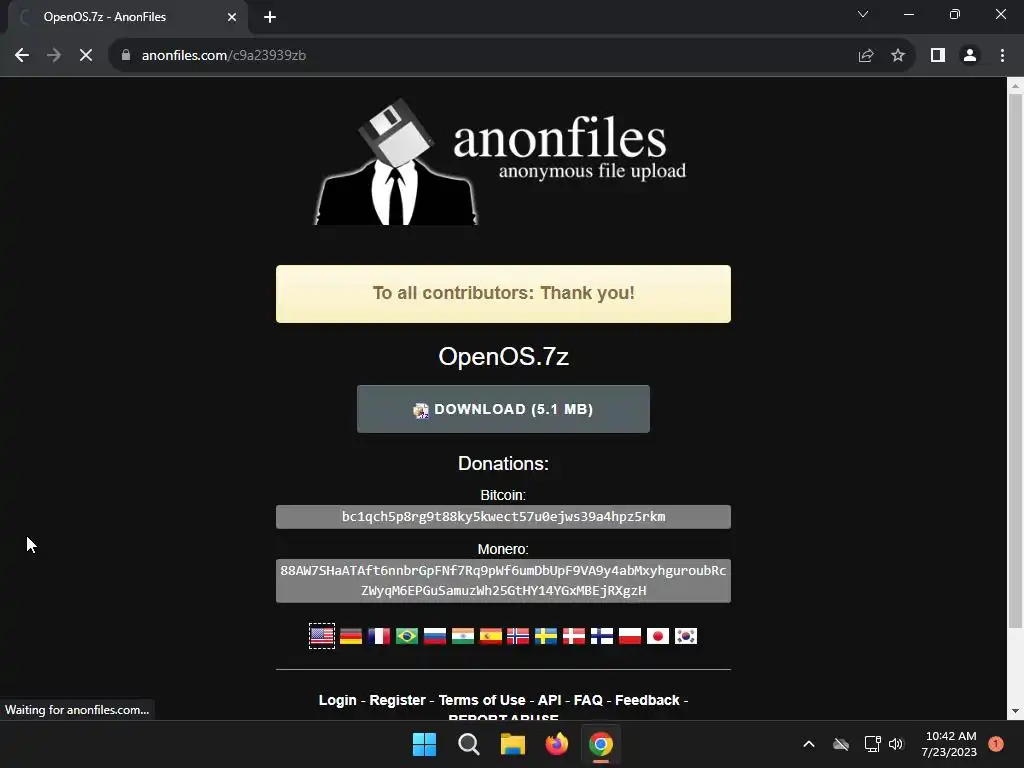The height and width of the screenshot is (768, 1024).
Task: Bookmark this page with the star
Action: (x=898, y=56)
